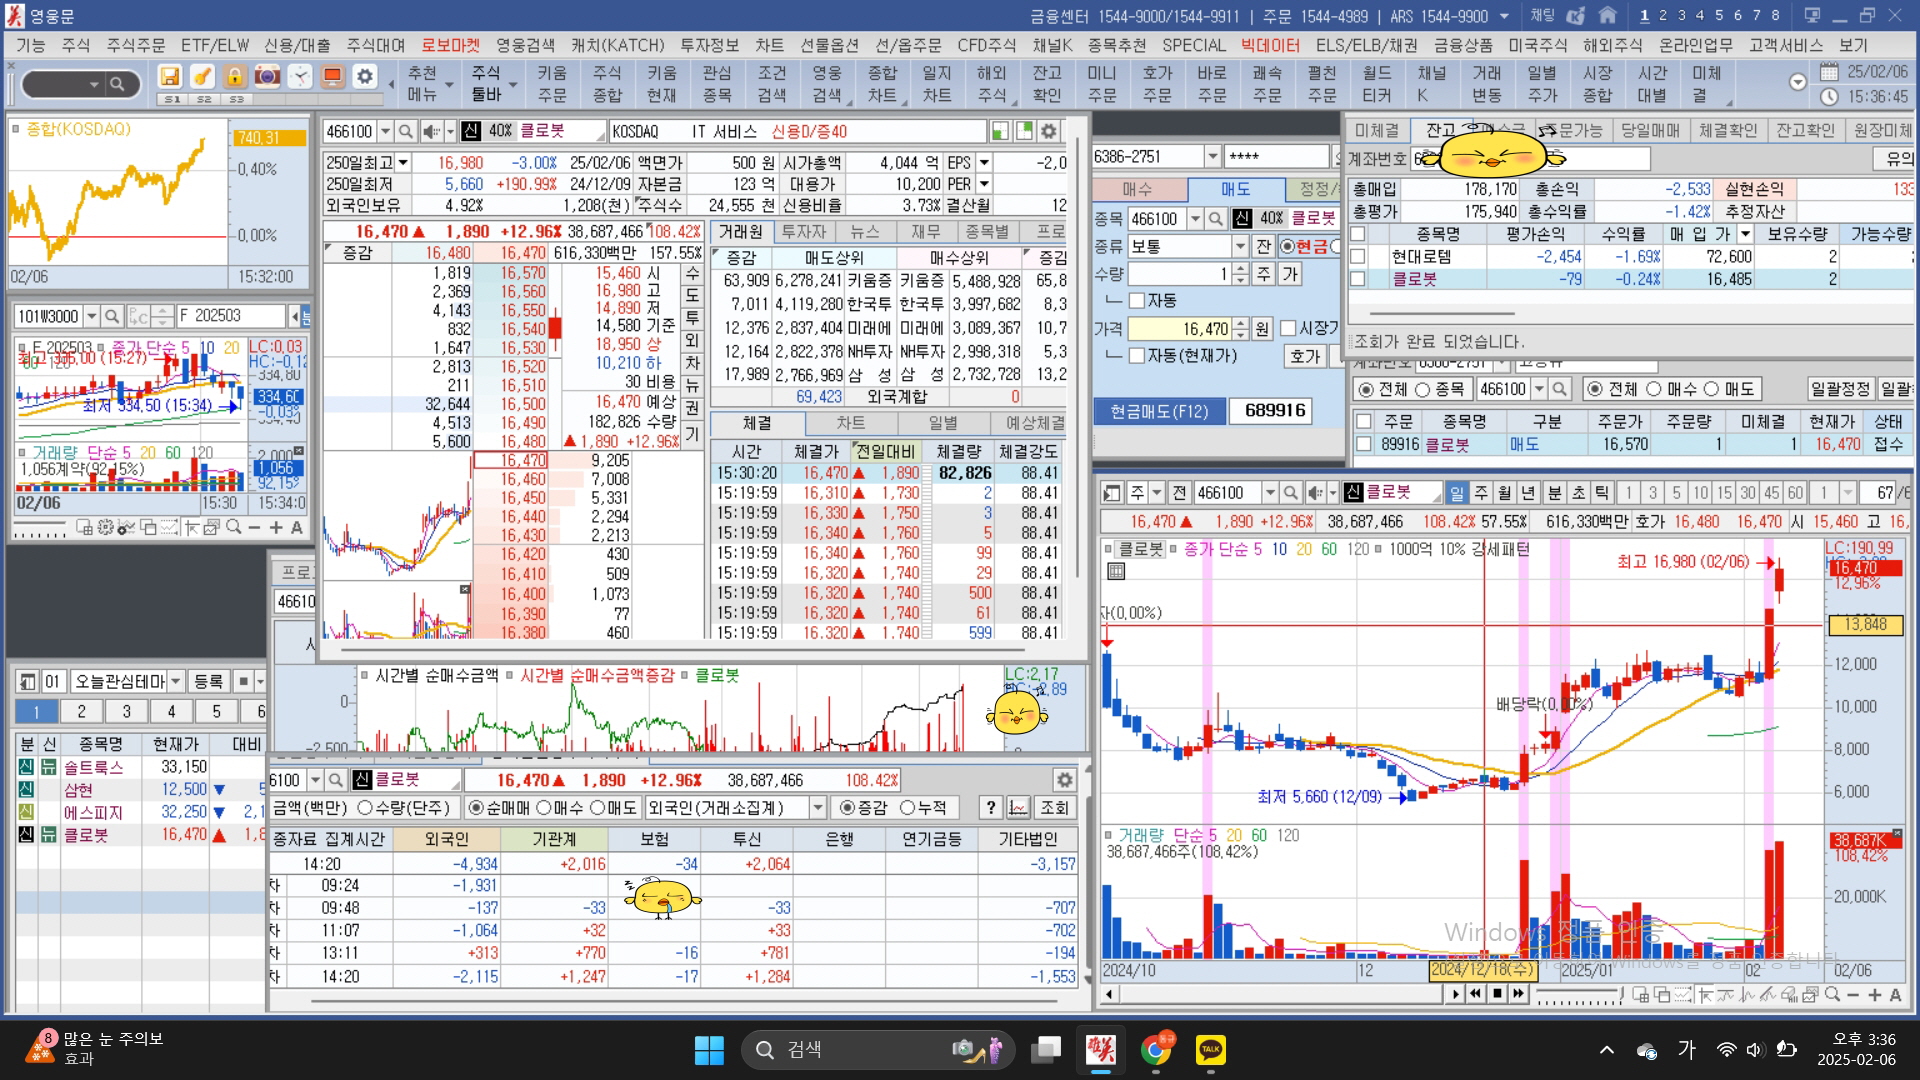The width and height of the screenshot is (1920, 1080).
Task: Click the floppy disk save icon
Action: (170, 77)
